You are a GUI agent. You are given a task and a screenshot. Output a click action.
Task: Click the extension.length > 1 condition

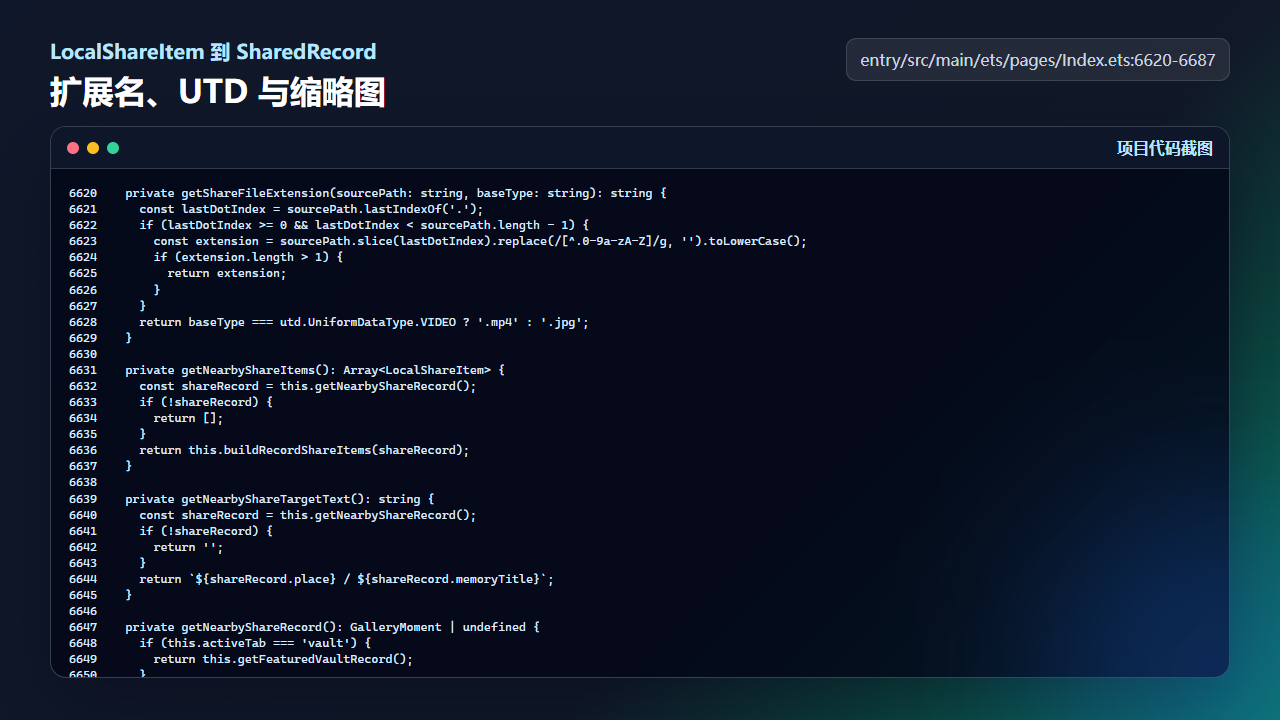click(248, 257)
